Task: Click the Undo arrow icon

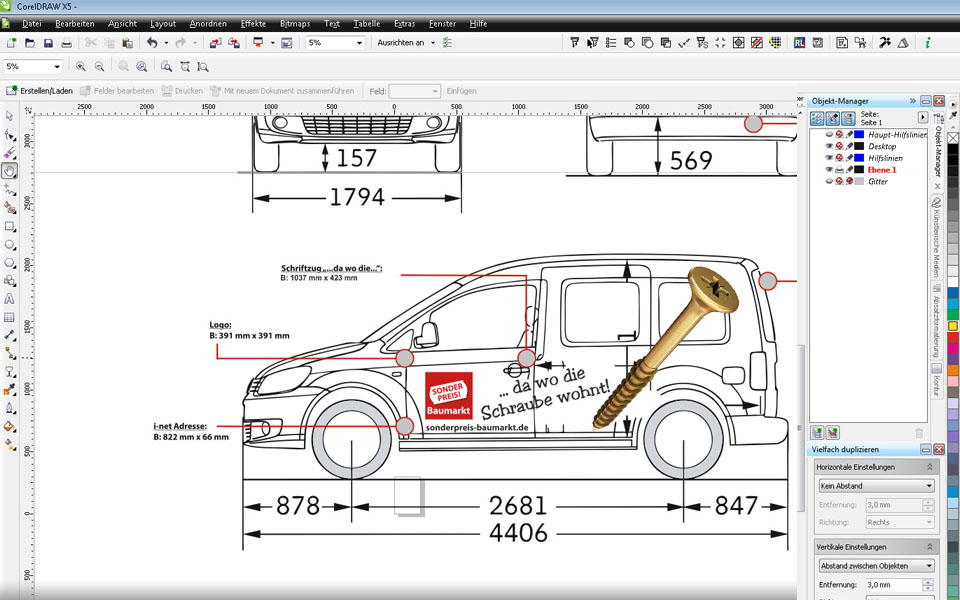Action: tap(152, 43)
